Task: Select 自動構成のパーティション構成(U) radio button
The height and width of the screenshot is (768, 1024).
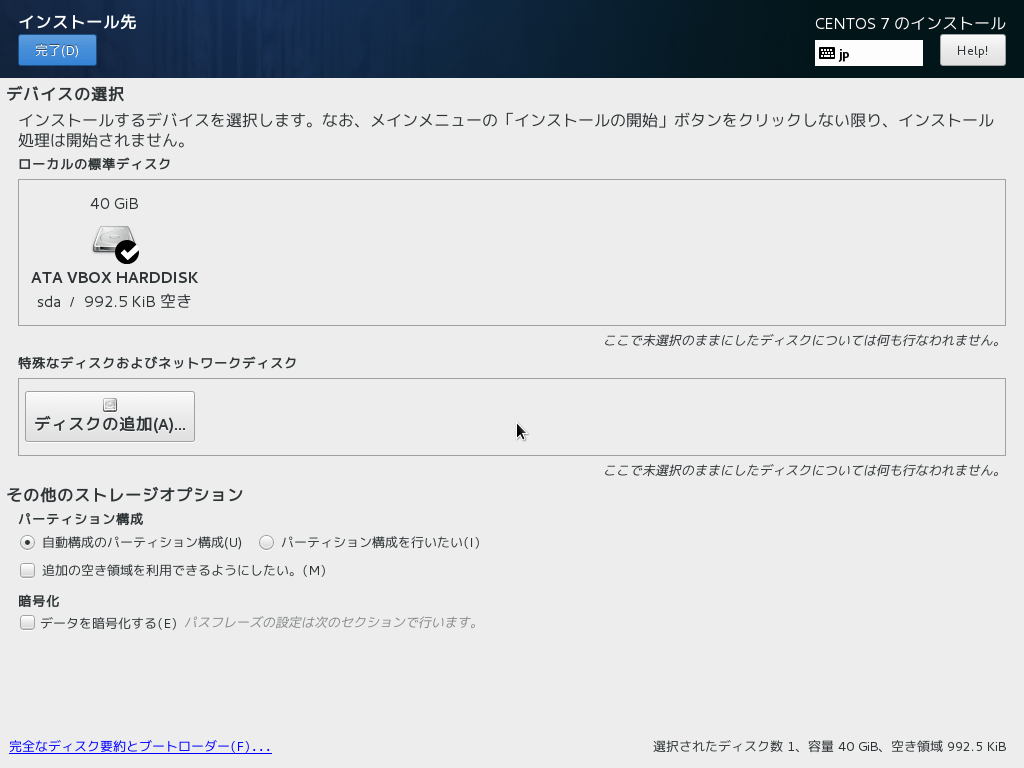Action: 27,542
